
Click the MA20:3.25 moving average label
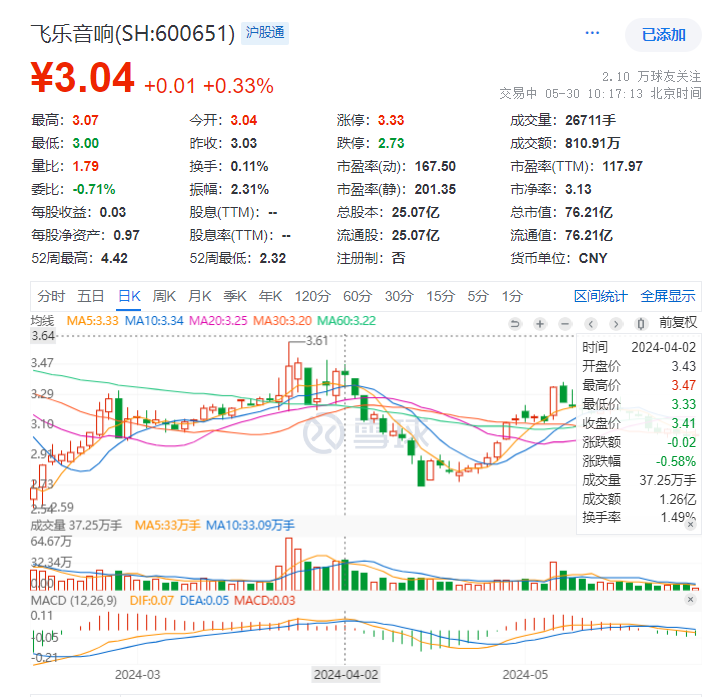[x=218, y=321]
